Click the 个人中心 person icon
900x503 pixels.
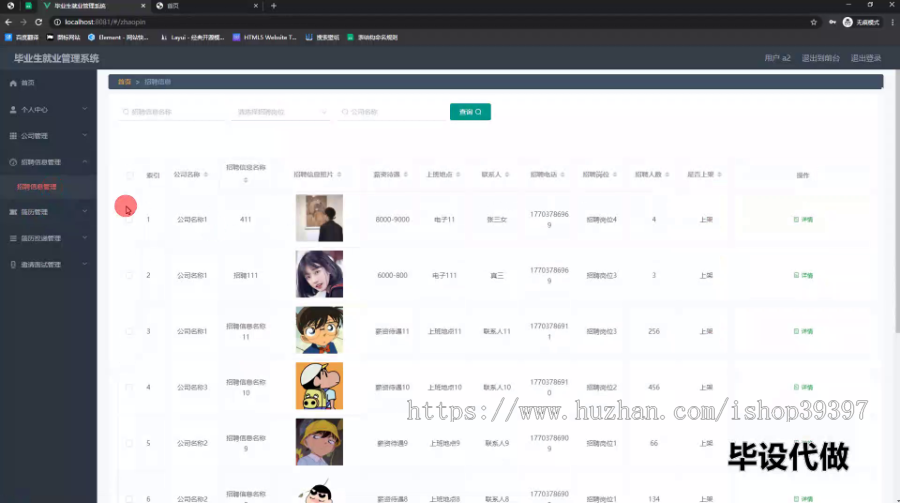pyautogui.click(x=13, y=110)
